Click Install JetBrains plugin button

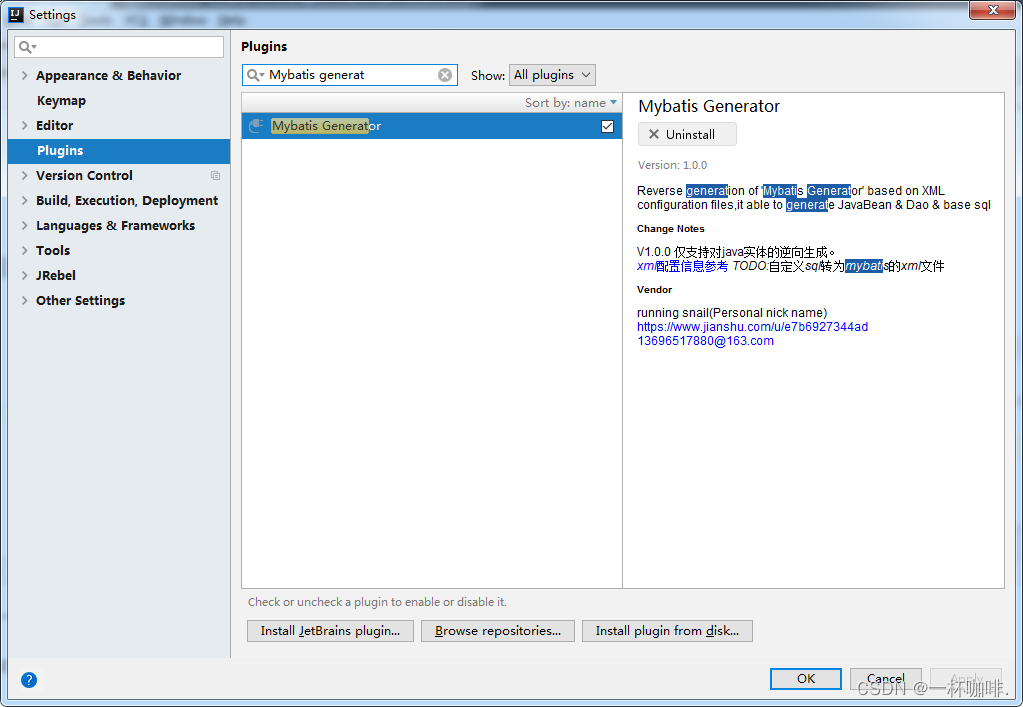click(330, 631)
